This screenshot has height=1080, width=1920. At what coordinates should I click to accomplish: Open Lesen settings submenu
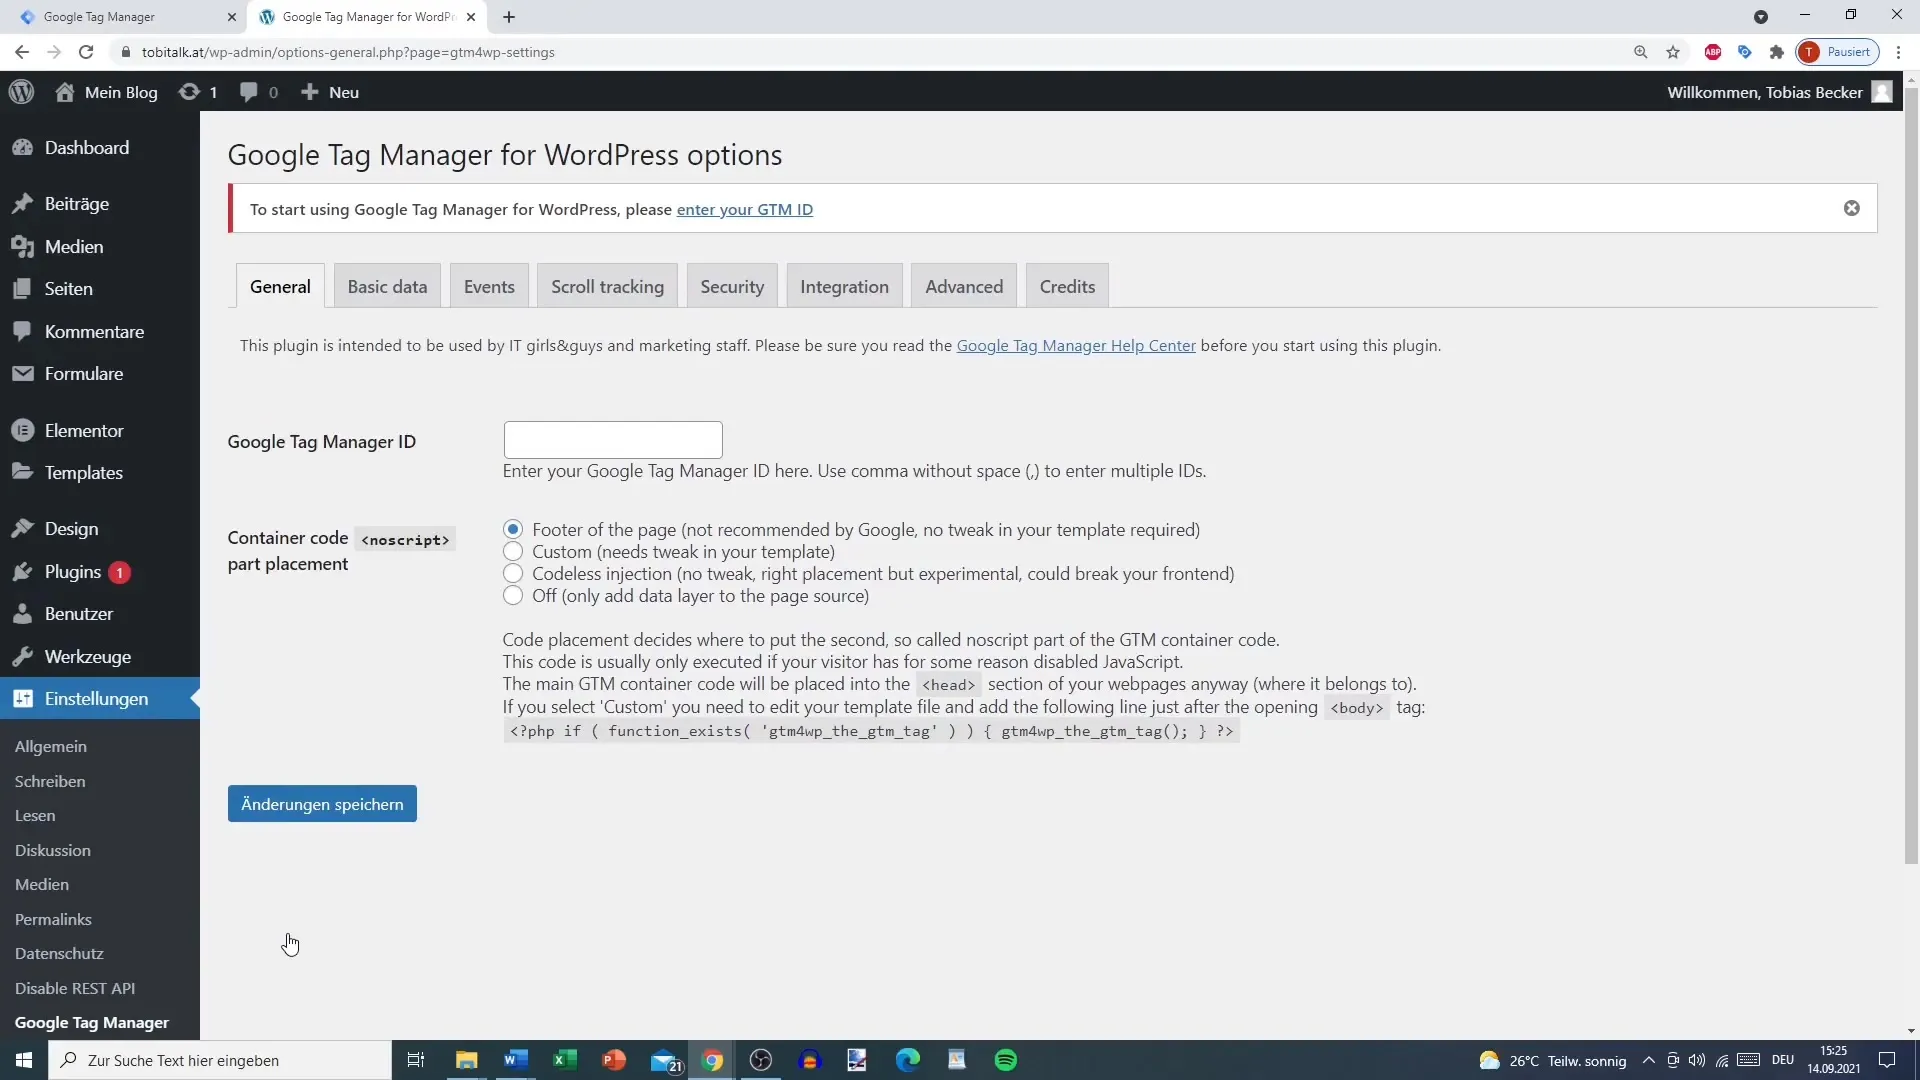(x=35, y=815)
